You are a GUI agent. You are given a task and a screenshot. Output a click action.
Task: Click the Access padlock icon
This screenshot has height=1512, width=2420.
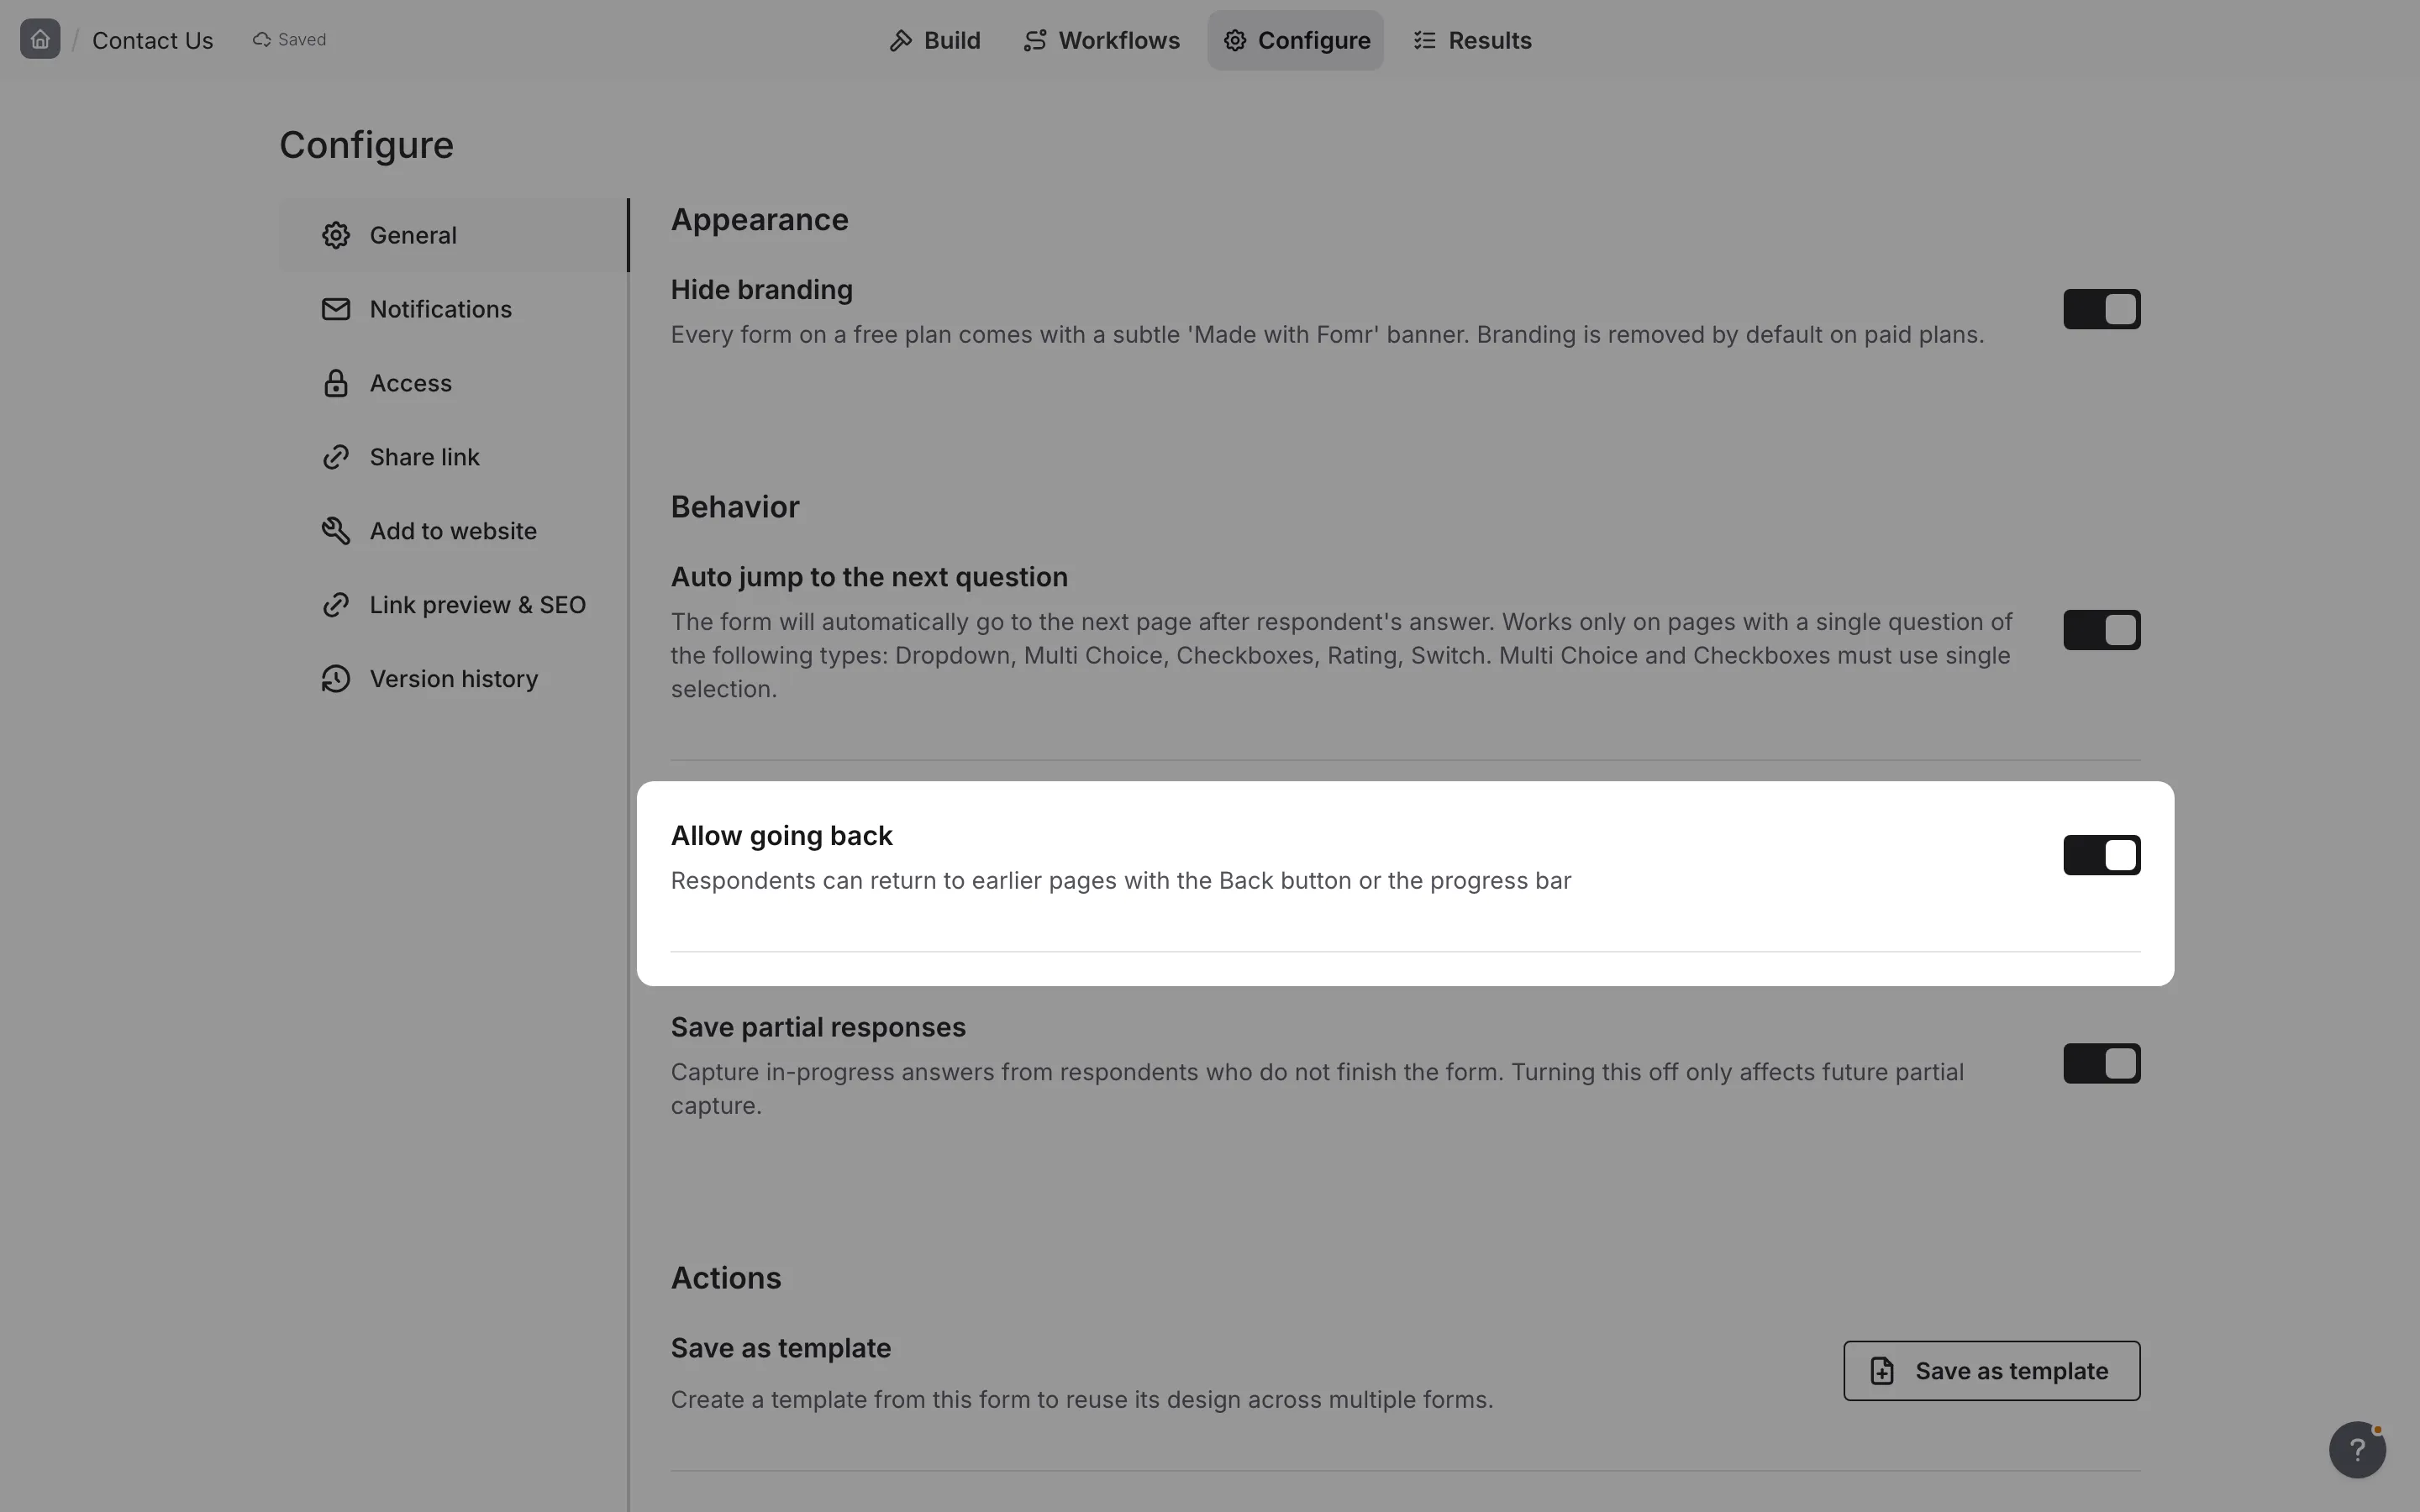tap(336, 383)
